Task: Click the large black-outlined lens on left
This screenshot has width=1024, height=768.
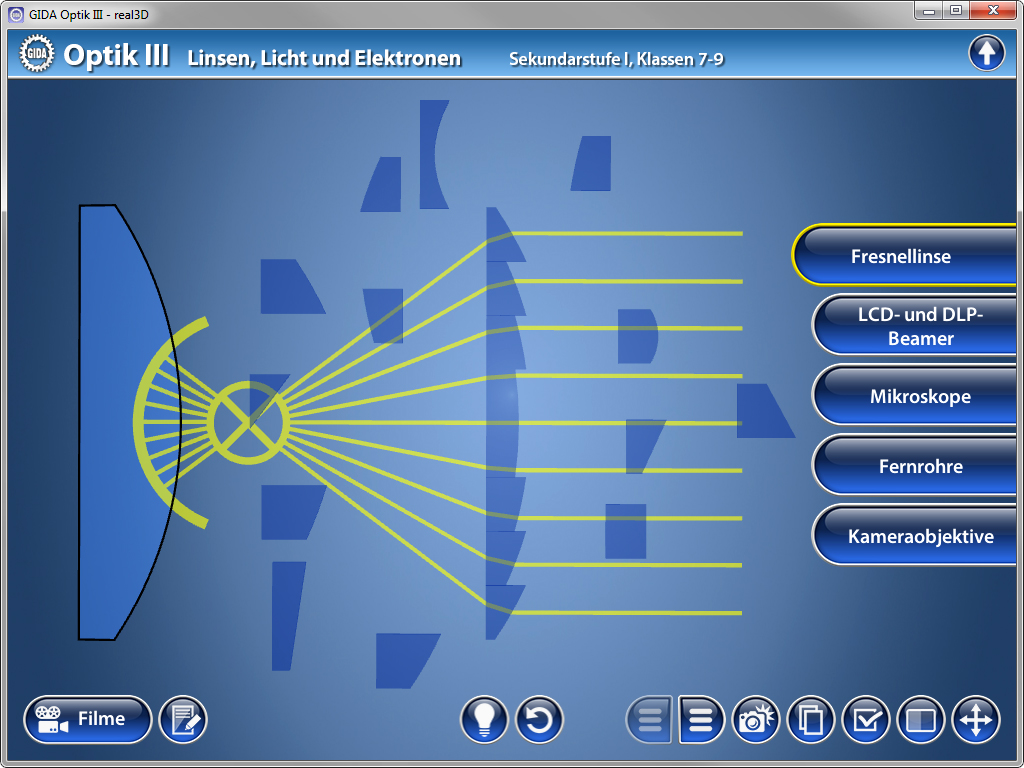Action: [x=120, y=420]
